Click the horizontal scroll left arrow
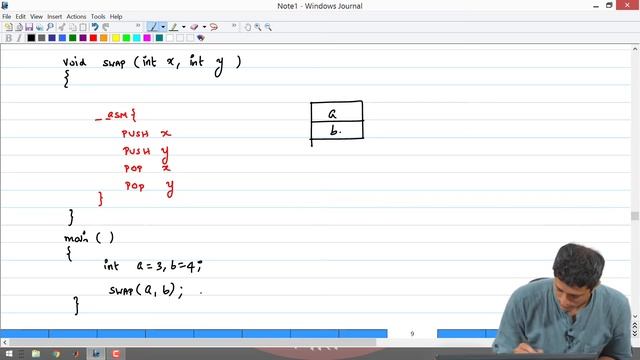 pyautogui.click(x=4, y=342)
